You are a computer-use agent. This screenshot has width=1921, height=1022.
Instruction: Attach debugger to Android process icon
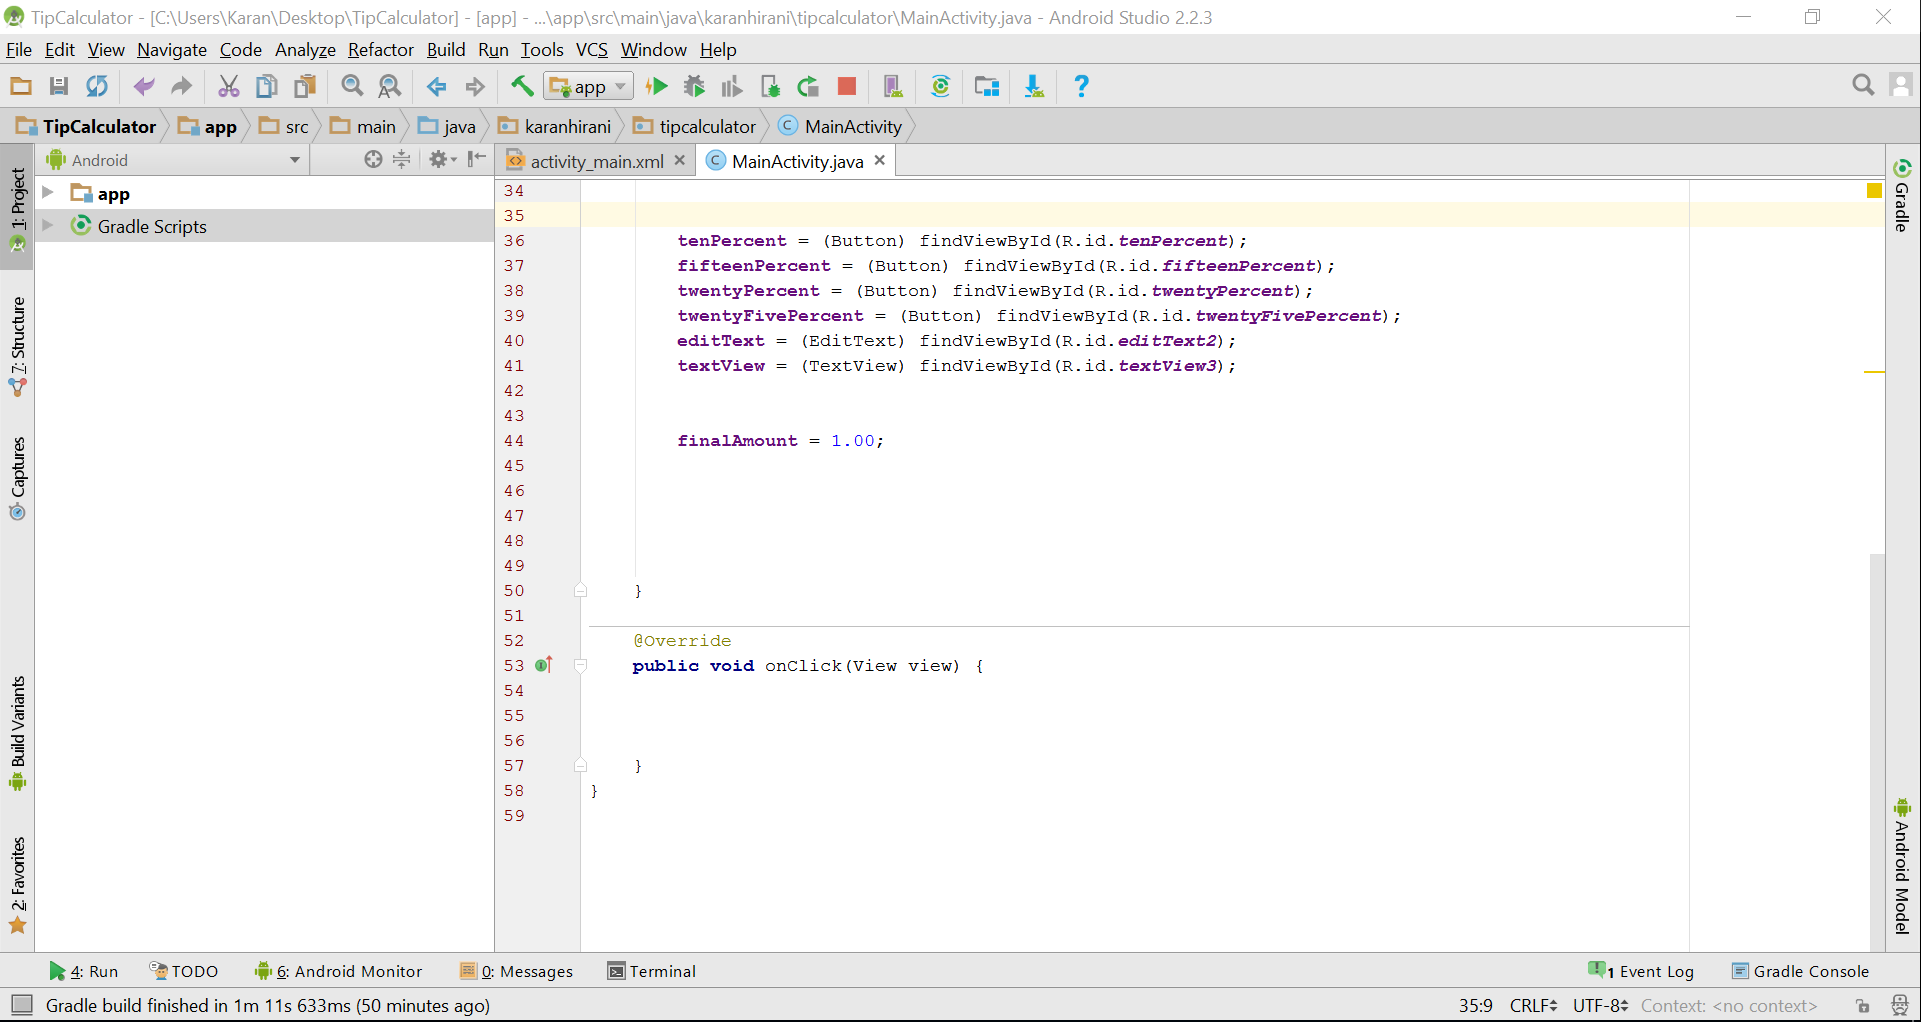tap(770, 87)
